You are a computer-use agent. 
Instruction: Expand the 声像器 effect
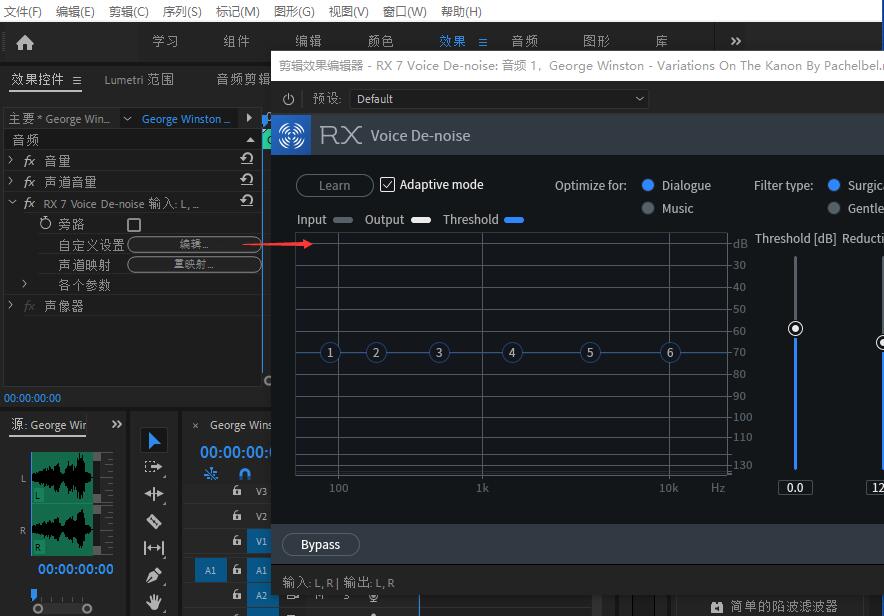click(x=11, y=304)
